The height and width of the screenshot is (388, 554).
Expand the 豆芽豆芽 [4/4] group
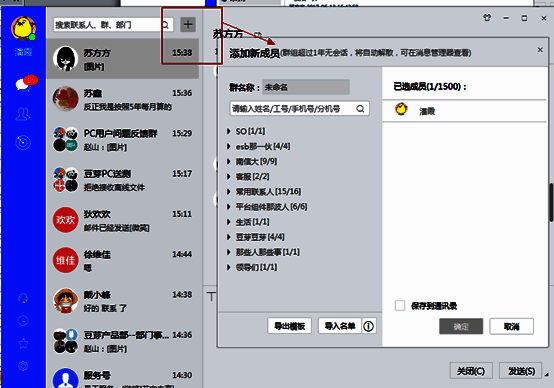coord(229,237)
